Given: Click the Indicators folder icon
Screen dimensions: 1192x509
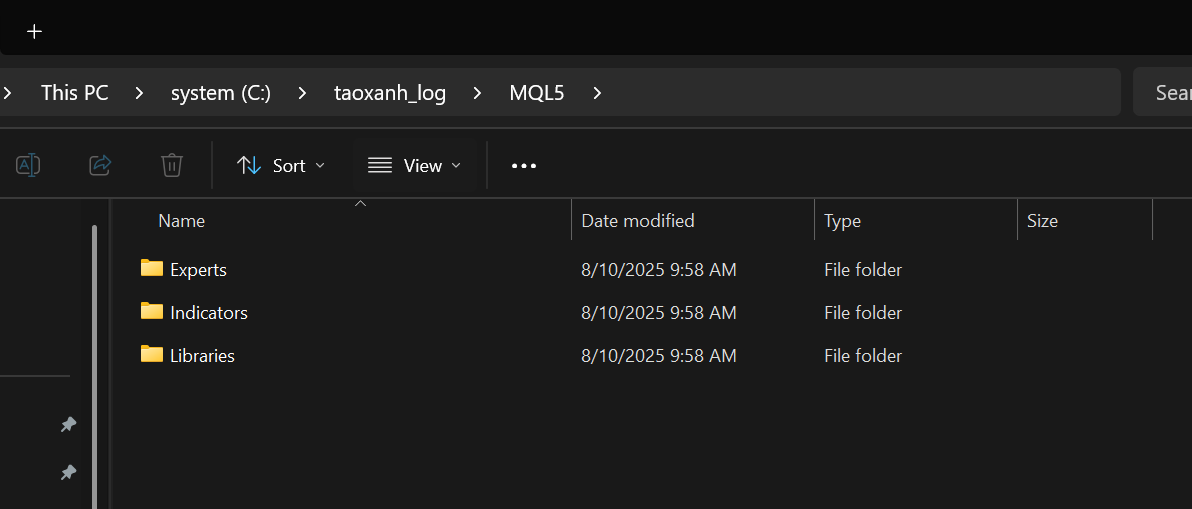Looking at the screenshot, I should point(152,312).
